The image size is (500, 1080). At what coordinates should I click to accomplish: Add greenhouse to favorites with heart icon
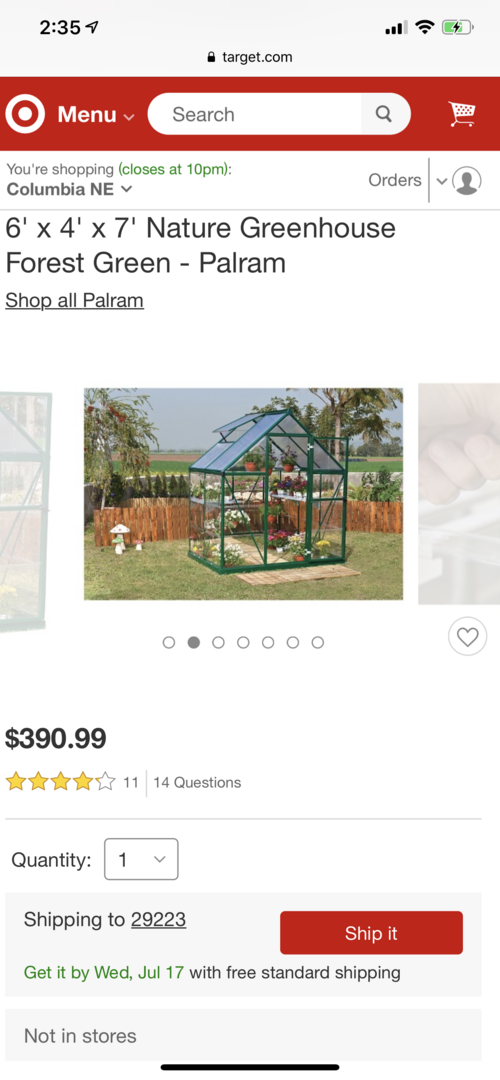468,636
